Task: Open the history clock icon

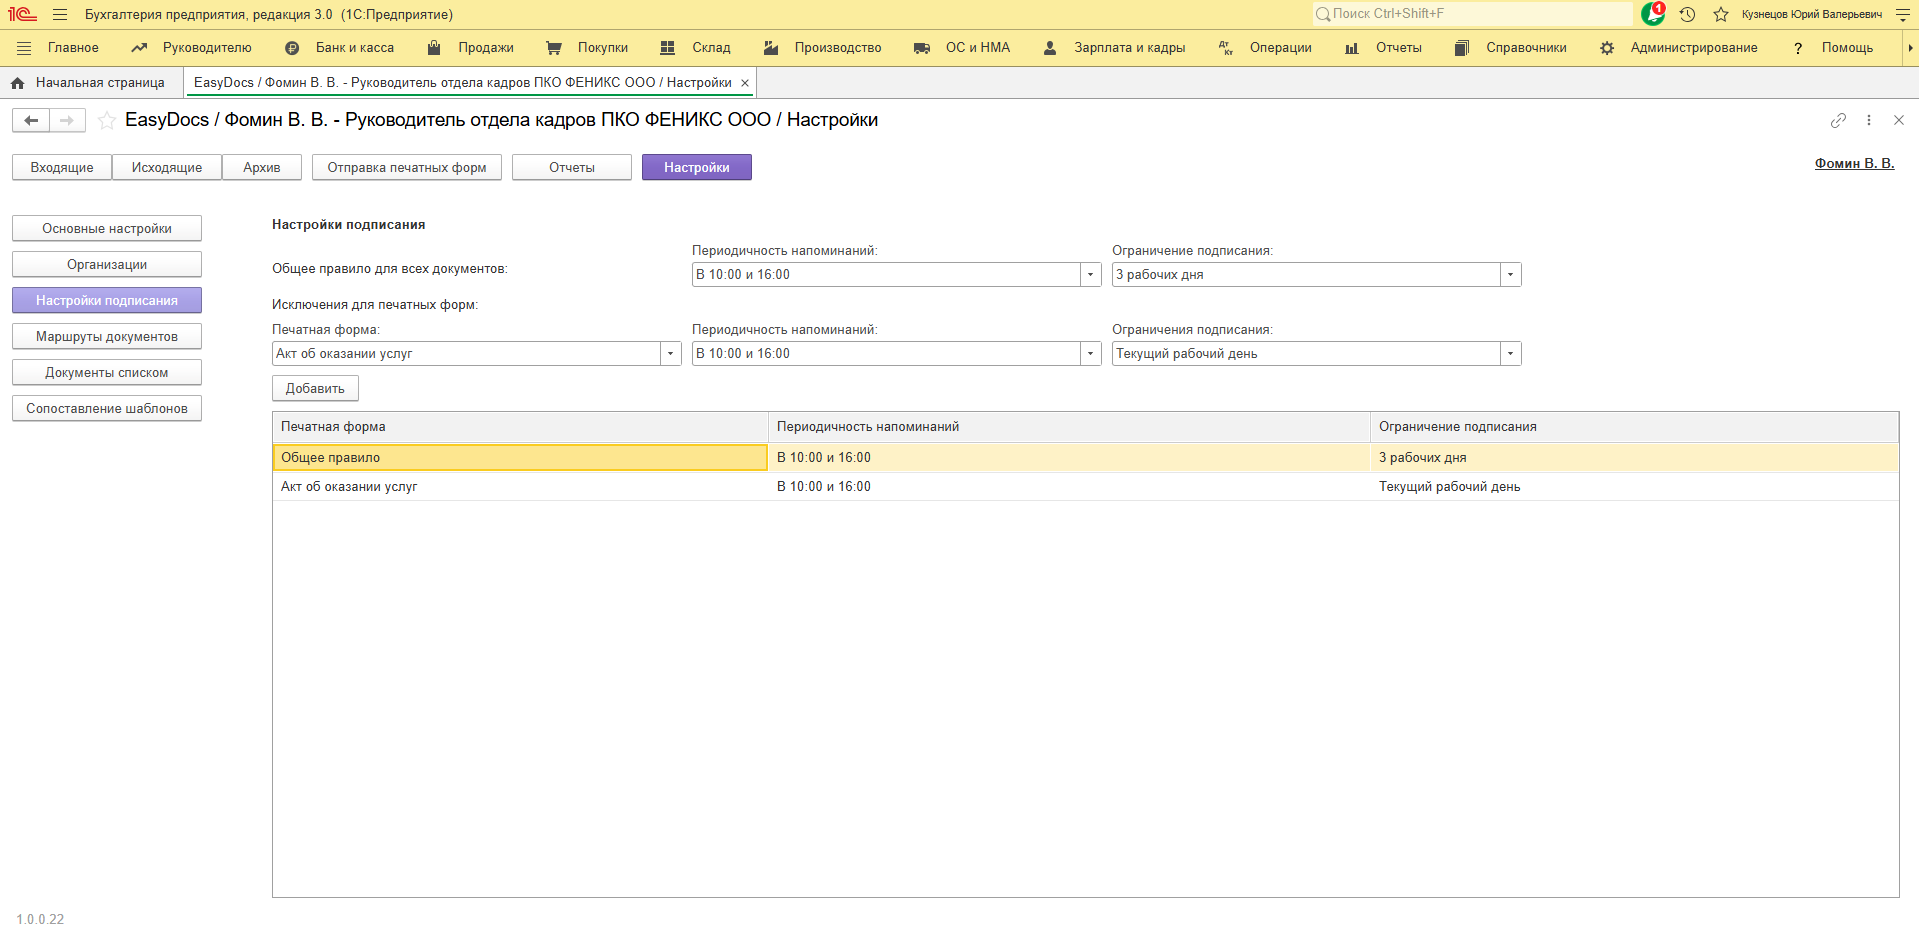Action: 1687,14
